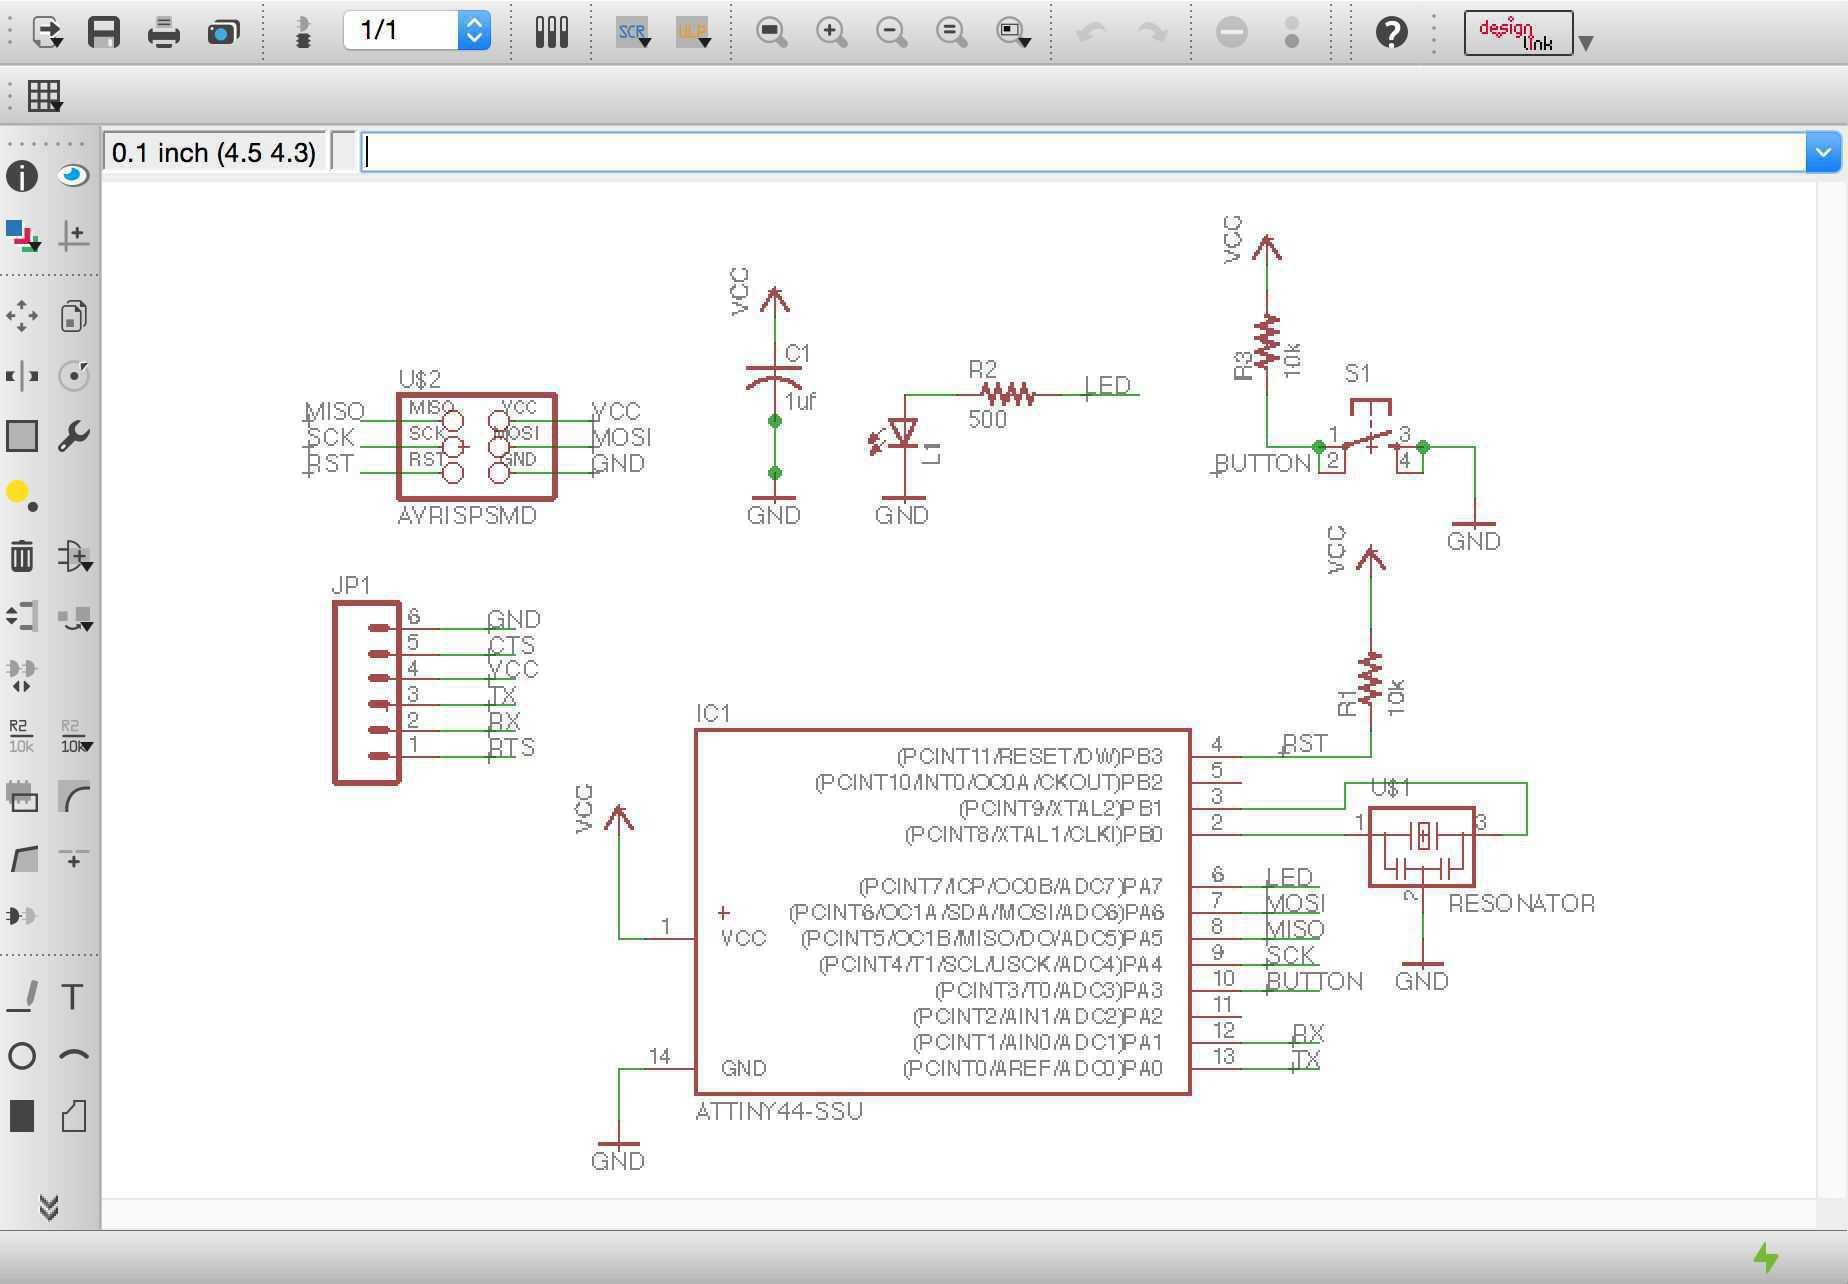The width and height of the screenshot is (1848, 1284).
Task: Zoom in with the plus magnifier
Action: coord(831,32)
